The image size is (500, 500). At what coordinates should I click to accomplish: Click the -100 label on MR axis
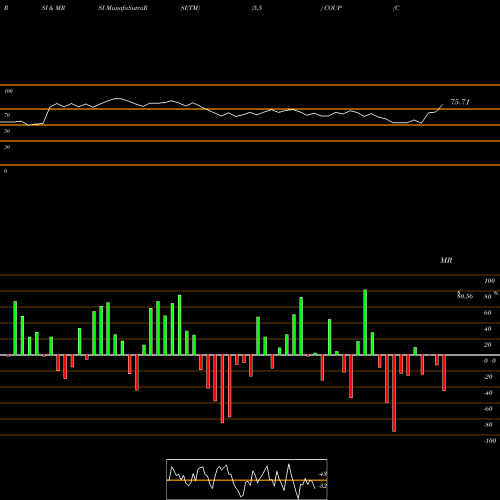[x=490, y=441]
